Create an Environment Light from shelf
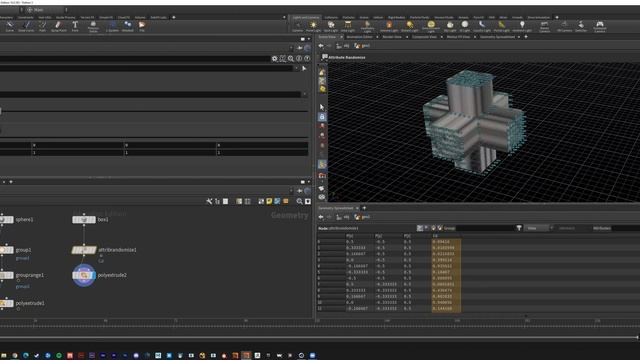The width and height of the screenshot is (640, 360). coord(431,27)
